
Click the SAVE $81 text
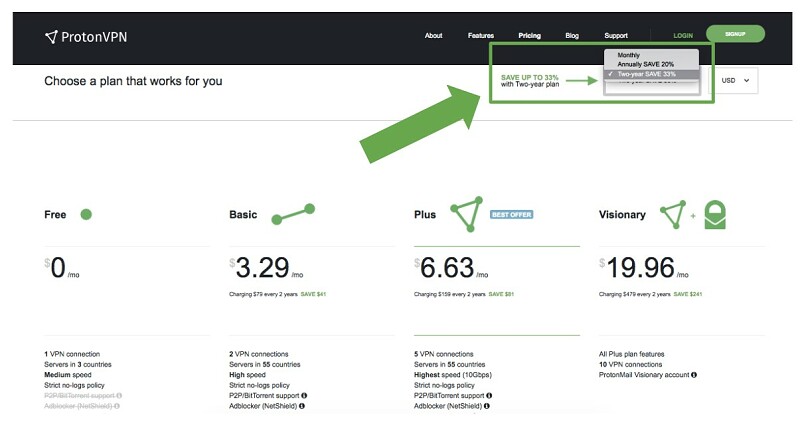tap(501, 294)
